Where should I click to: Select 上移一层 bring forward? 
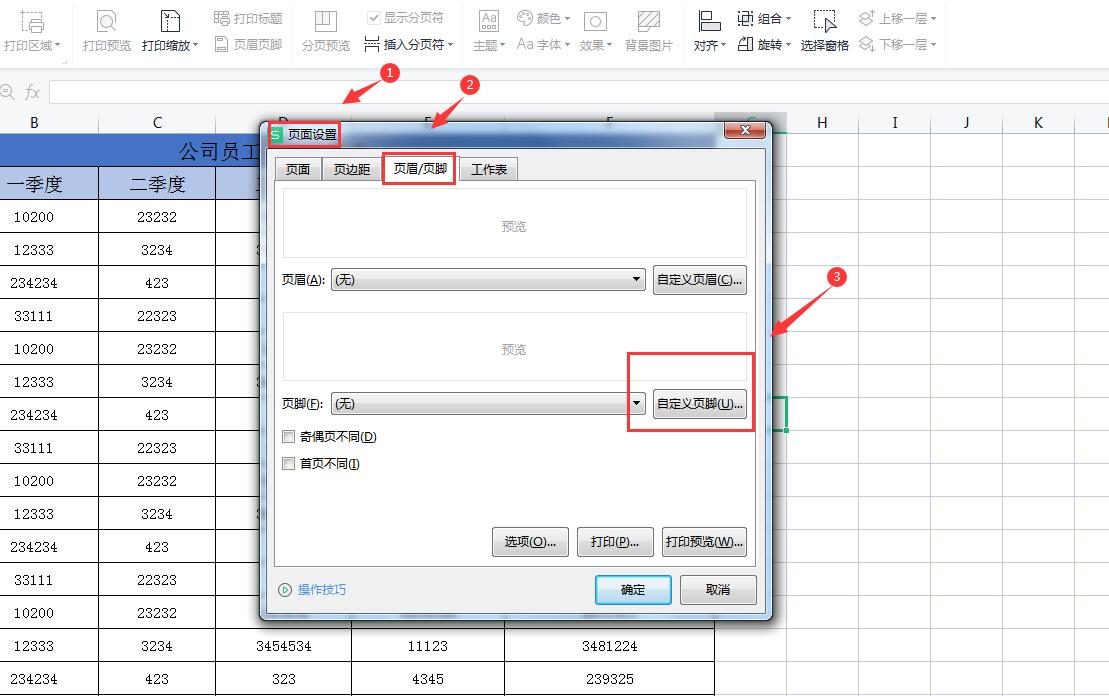coord(898,18)
